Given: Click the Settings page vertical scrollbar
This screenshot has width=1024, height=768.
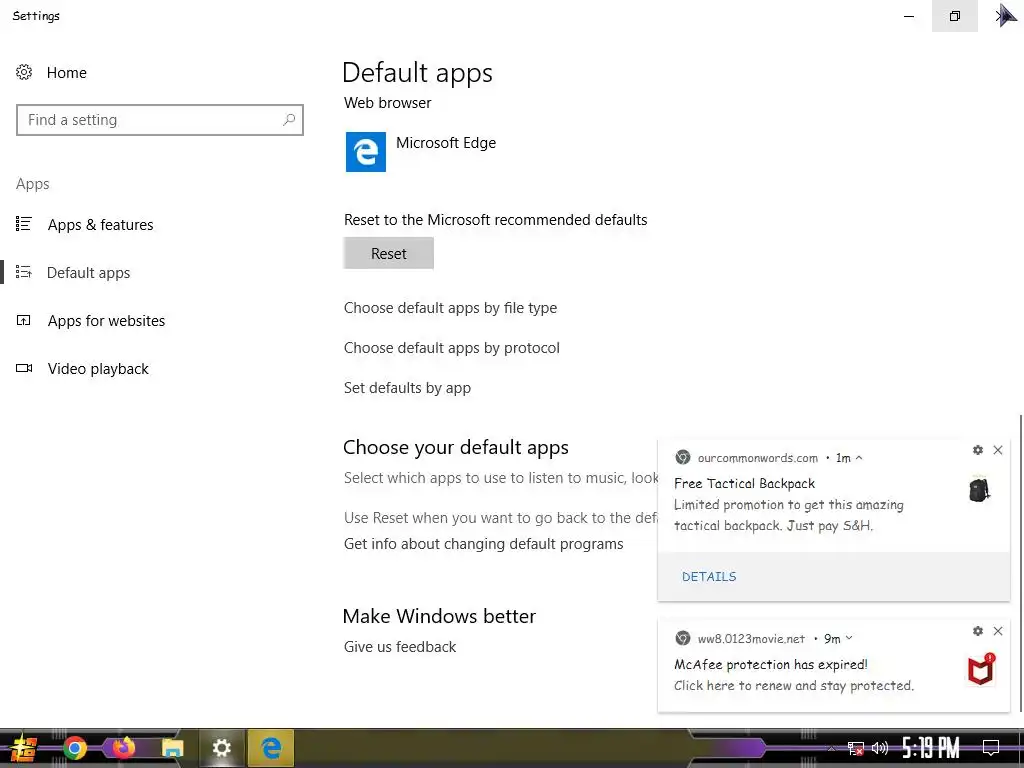Looking at the screenshot, I should click(x=1020, y=563).
